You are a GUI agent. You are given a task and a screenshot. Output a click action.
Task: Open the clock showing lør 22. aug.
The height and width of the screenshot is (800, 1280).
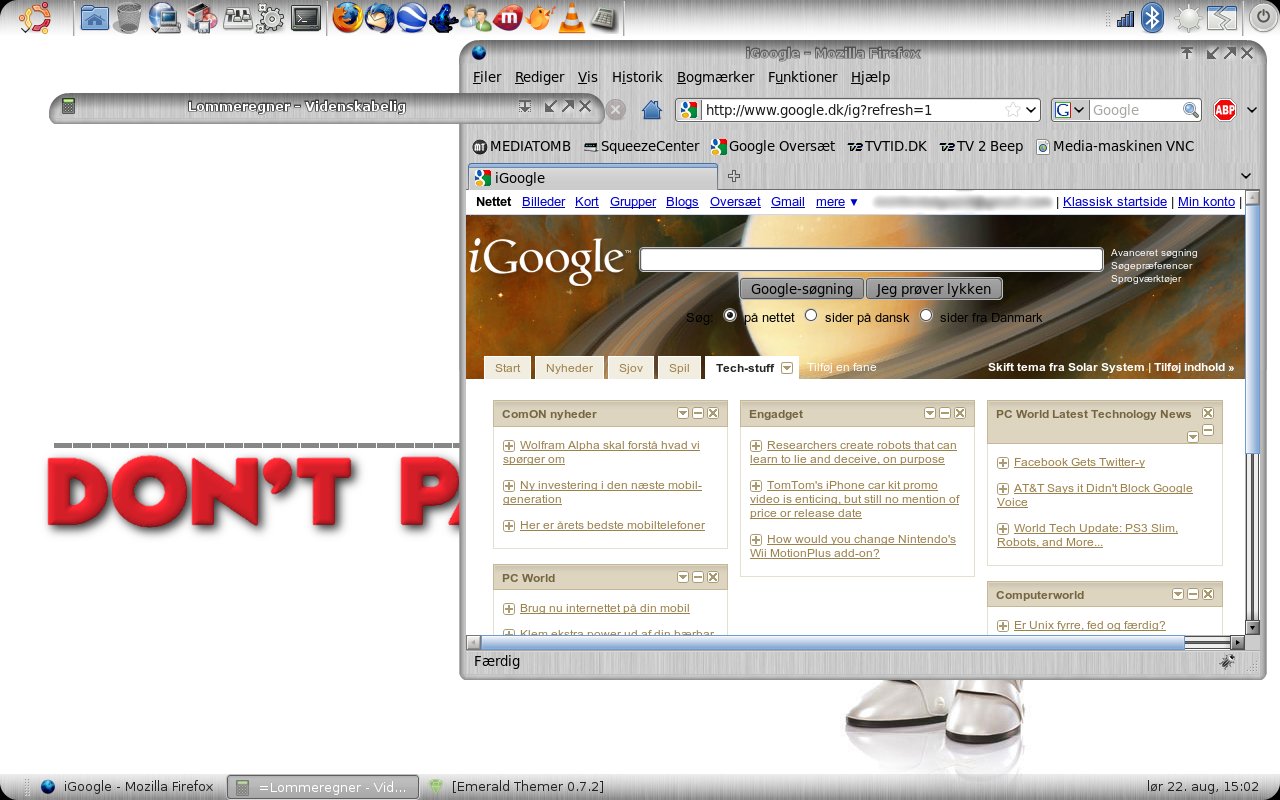1204,787
